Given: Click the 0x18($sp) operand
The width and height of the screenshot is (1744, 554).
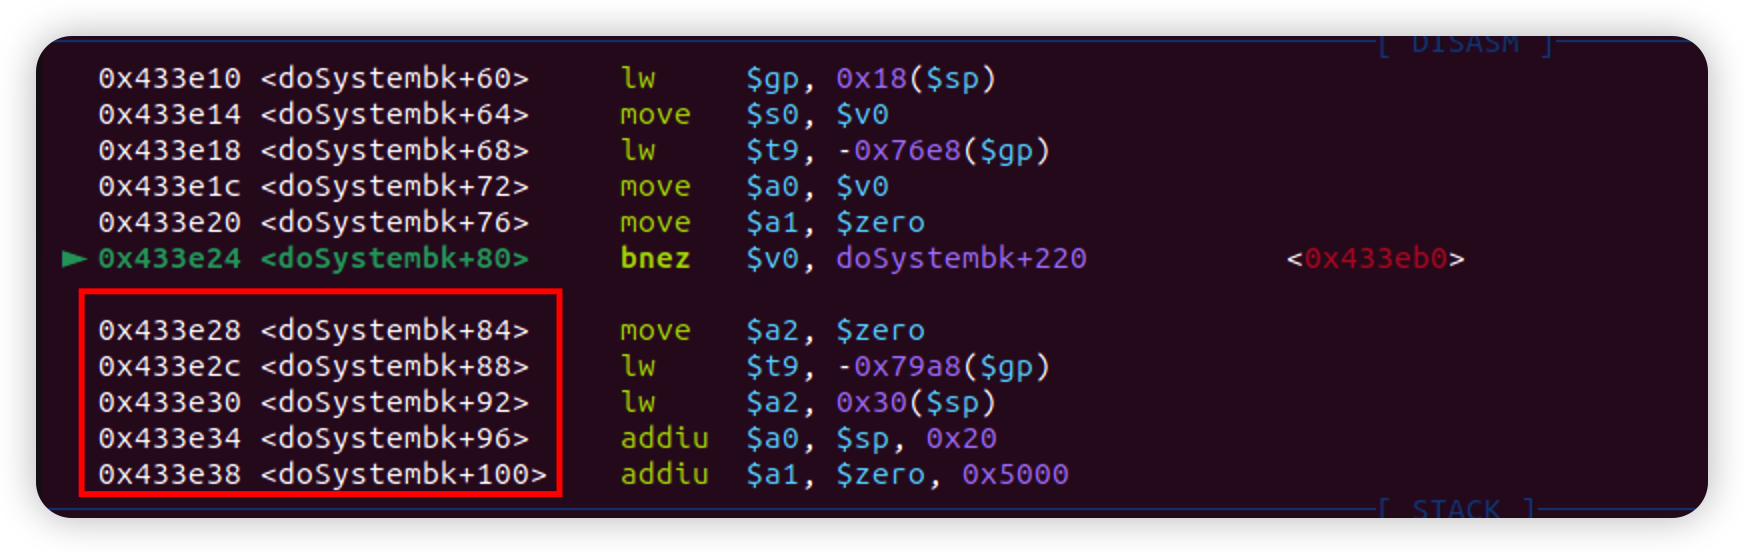Looking at the screenshot, I should (916, 79).
